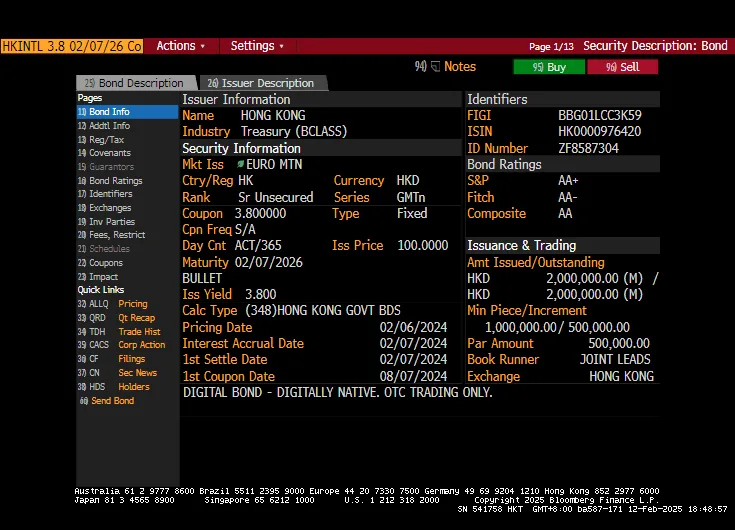Screen dimensions: 735x530
Task: Click the red Sell button
Action: 622,67
